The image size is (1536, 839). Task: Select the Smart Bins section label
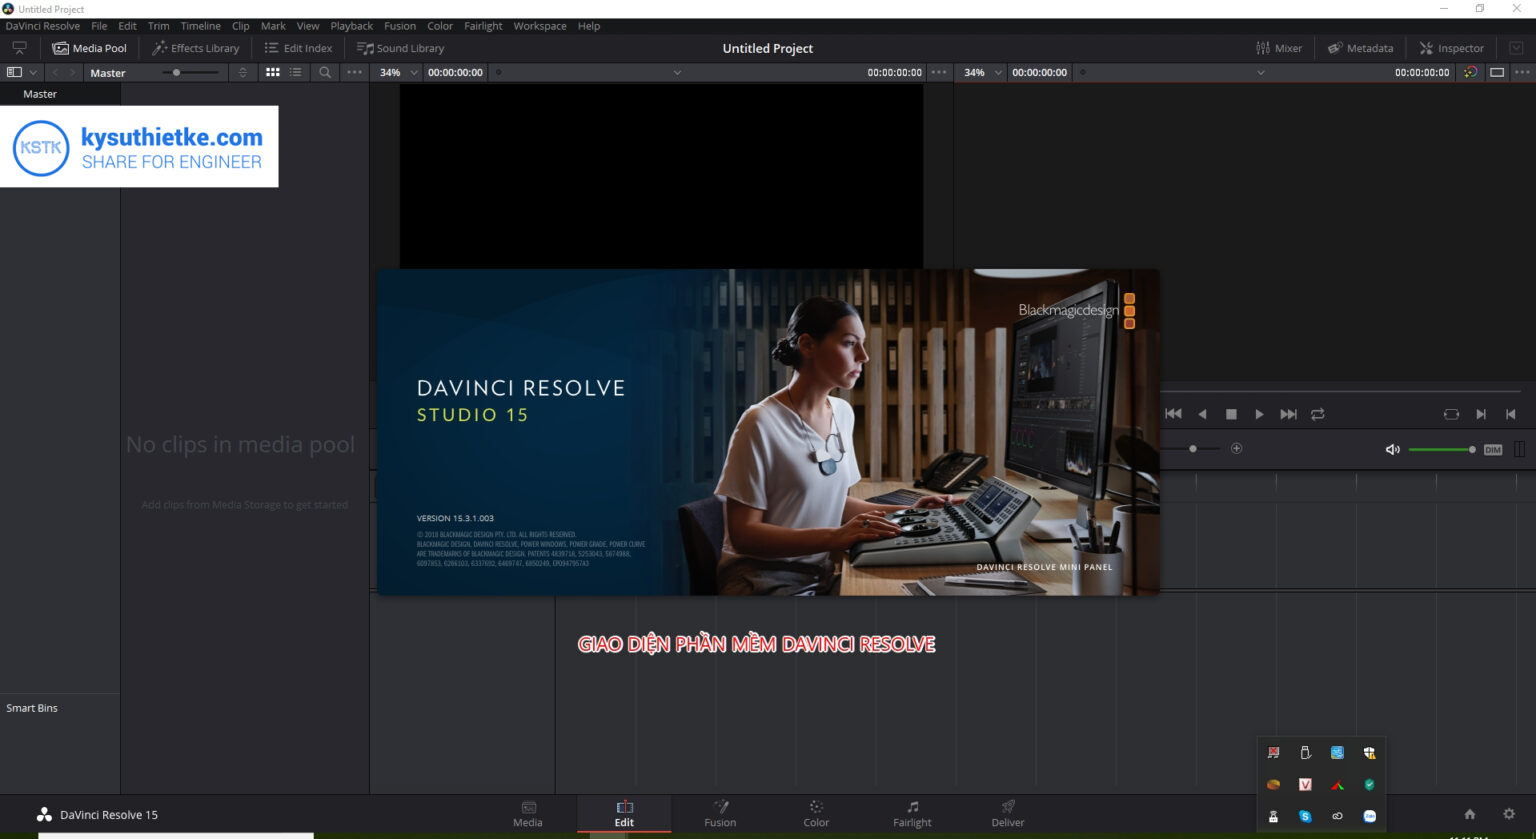[x=32, y=708]
